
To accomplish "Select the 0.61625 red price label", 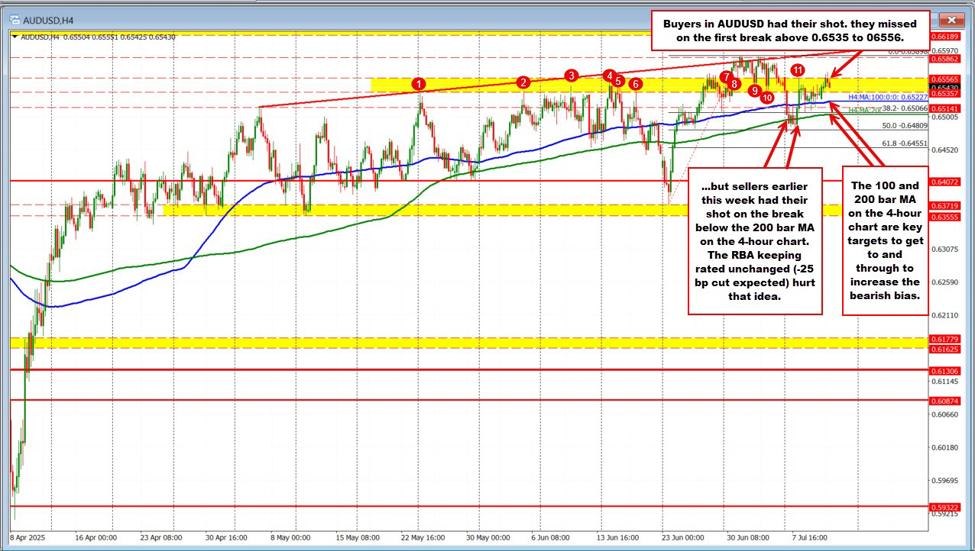I will coord(944,349).
